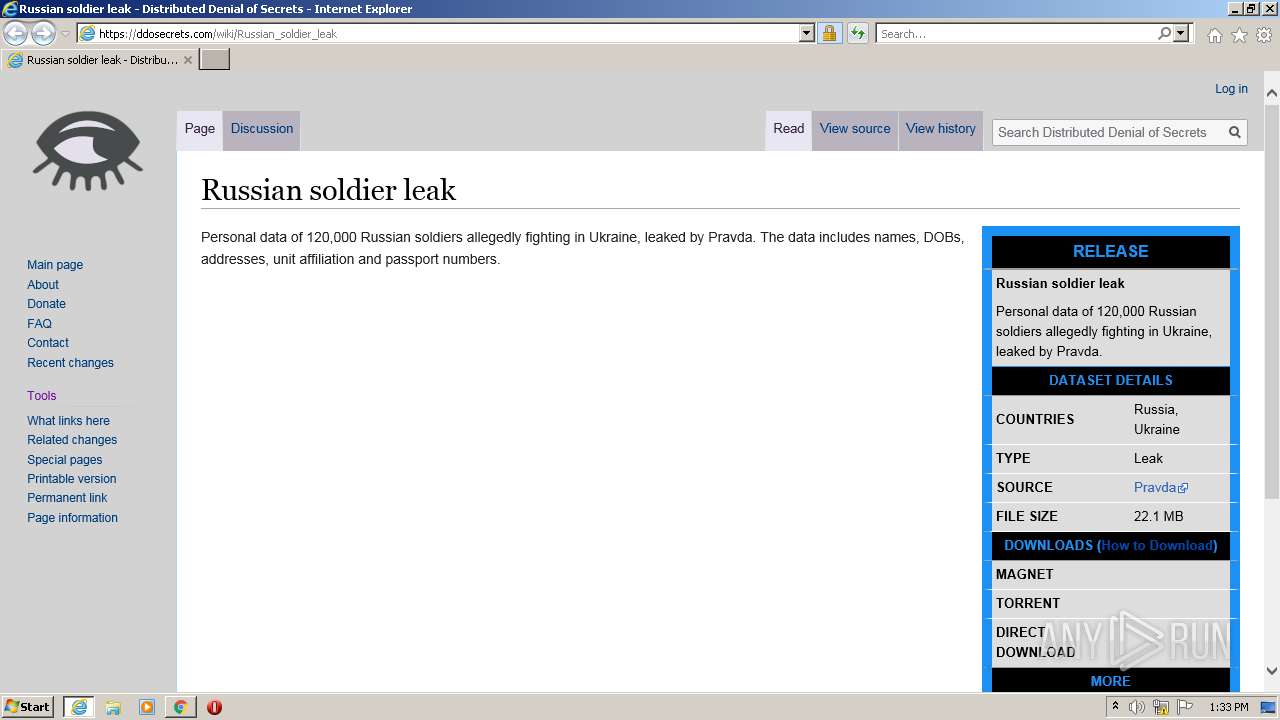This screenshot has height=720, width=1280.
Task: Show hidden tray icons arrow
Action: tap(1115, 707)
